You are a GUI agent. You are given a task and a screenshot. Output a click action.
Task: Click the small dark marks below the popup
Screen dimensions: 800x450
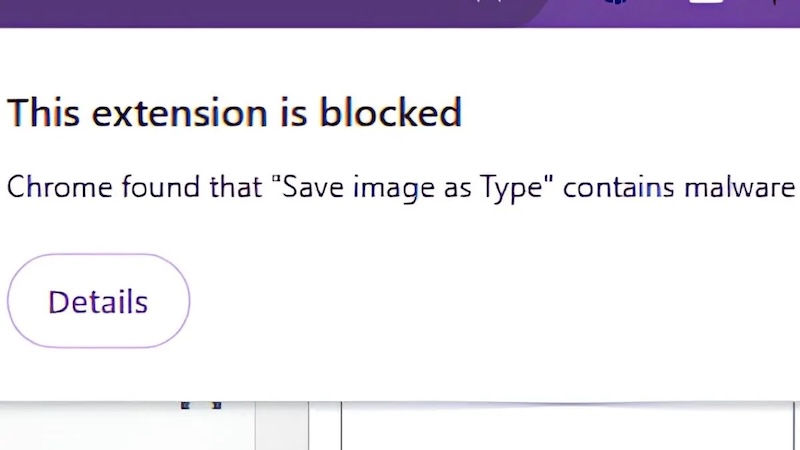click(200, 405)
